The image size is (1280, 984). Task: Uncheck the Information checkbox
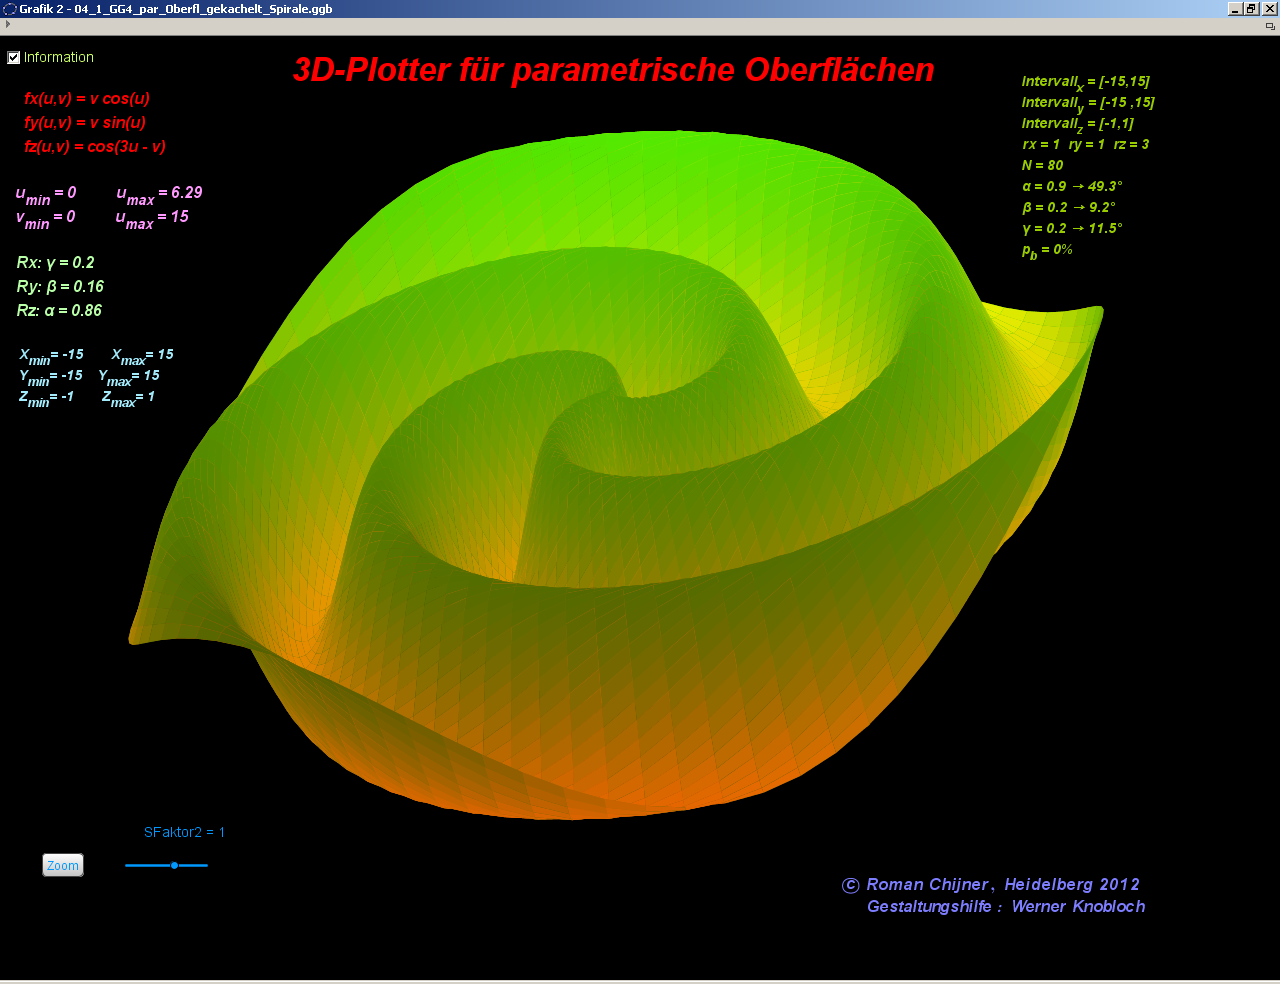14,58
